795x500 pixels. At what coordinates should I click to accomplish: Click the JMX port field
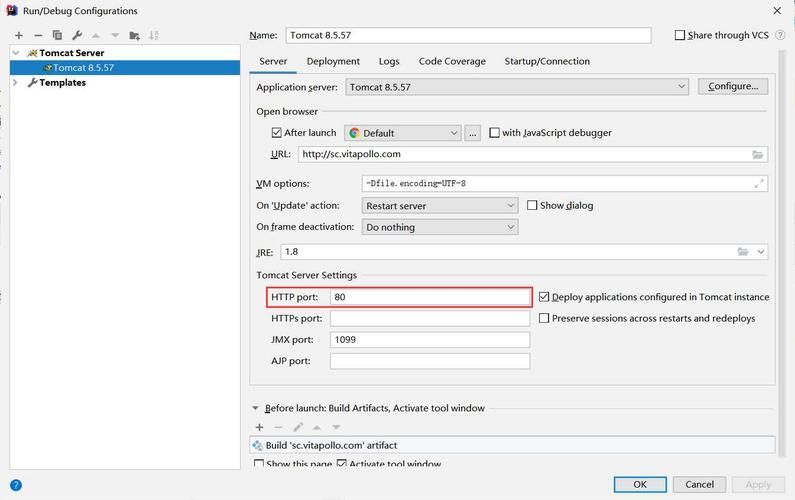[x=430, y=340]
